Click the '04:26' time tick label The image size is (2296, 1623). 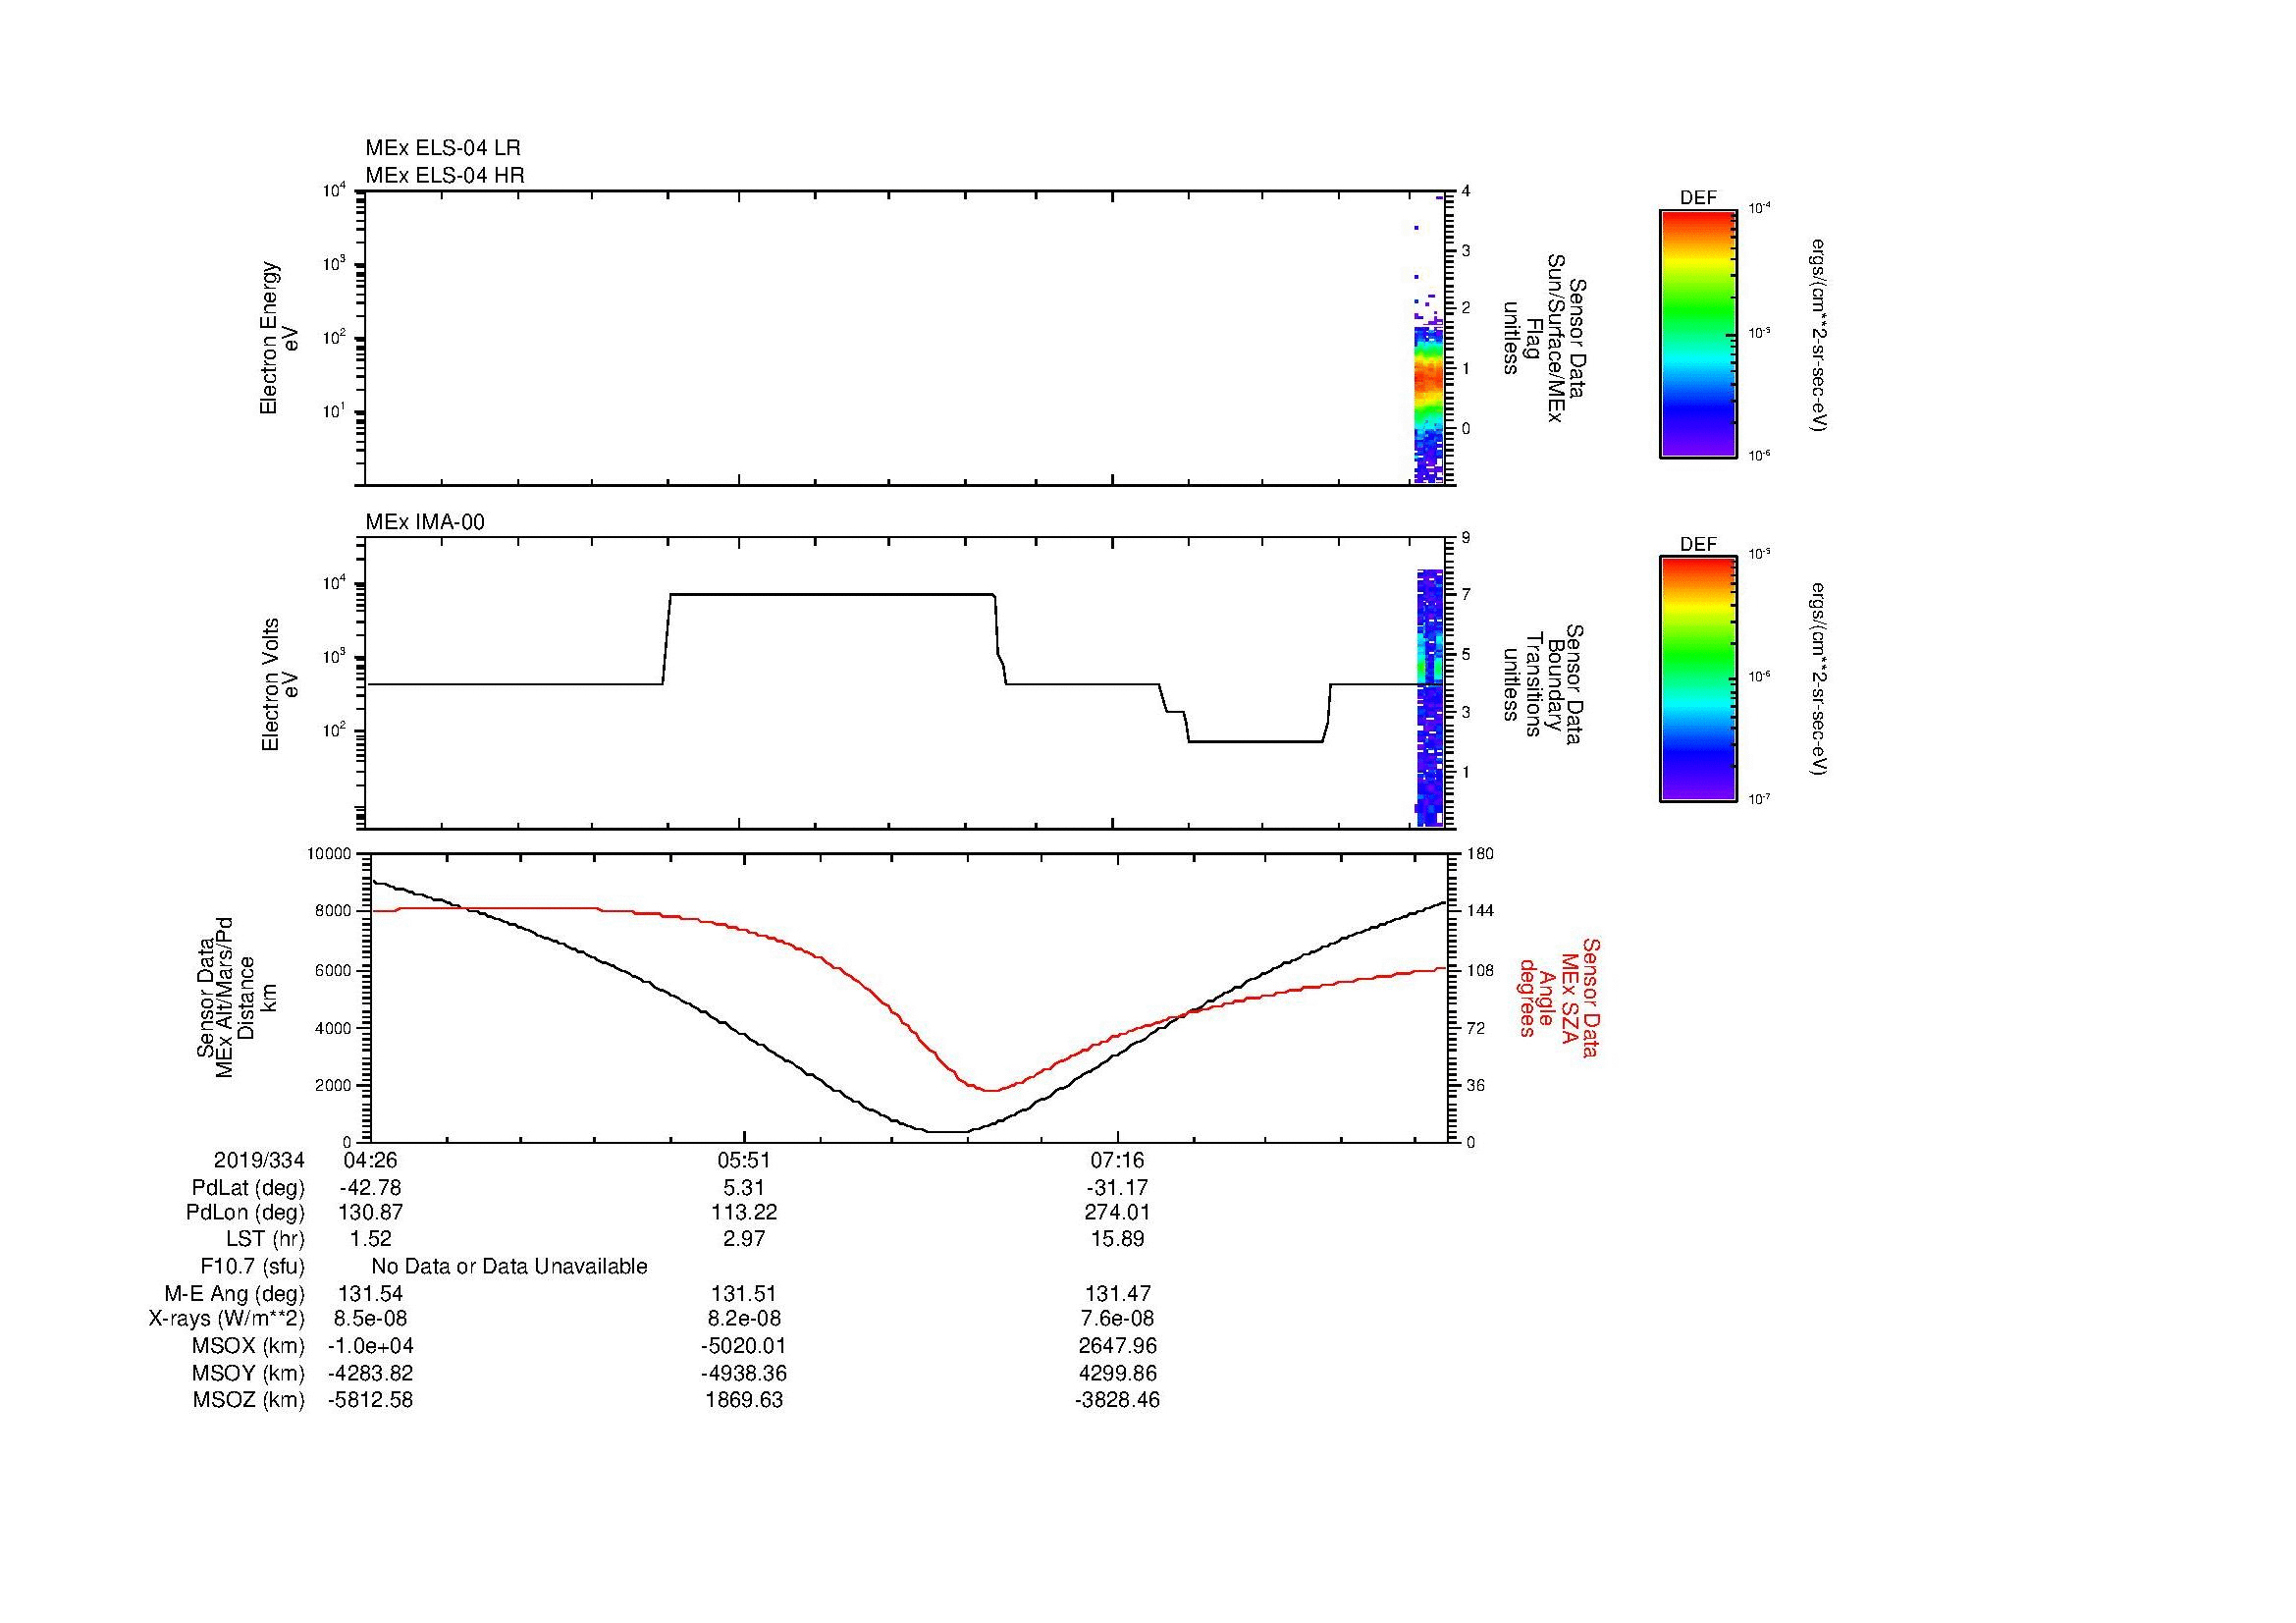(370, 1160)
